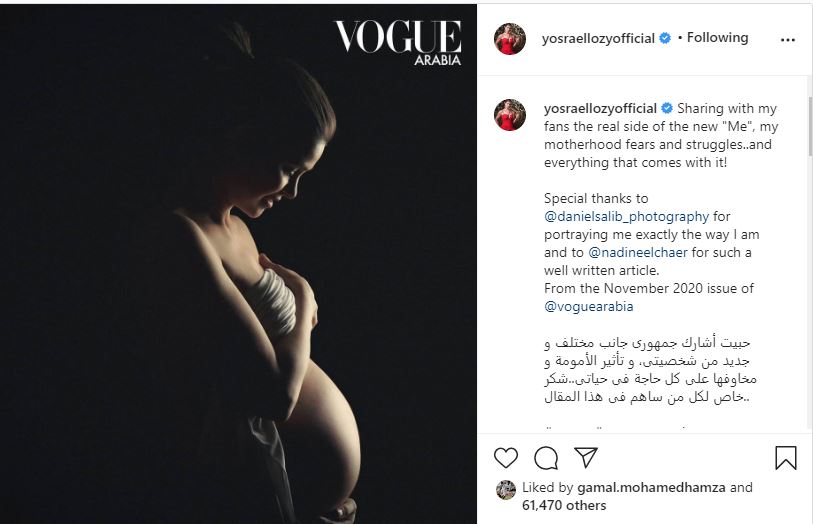Screen dimensions: 813x524
Task: Click the verified badge beside header username
Action: pyautogui.click(x=665, y=38)
